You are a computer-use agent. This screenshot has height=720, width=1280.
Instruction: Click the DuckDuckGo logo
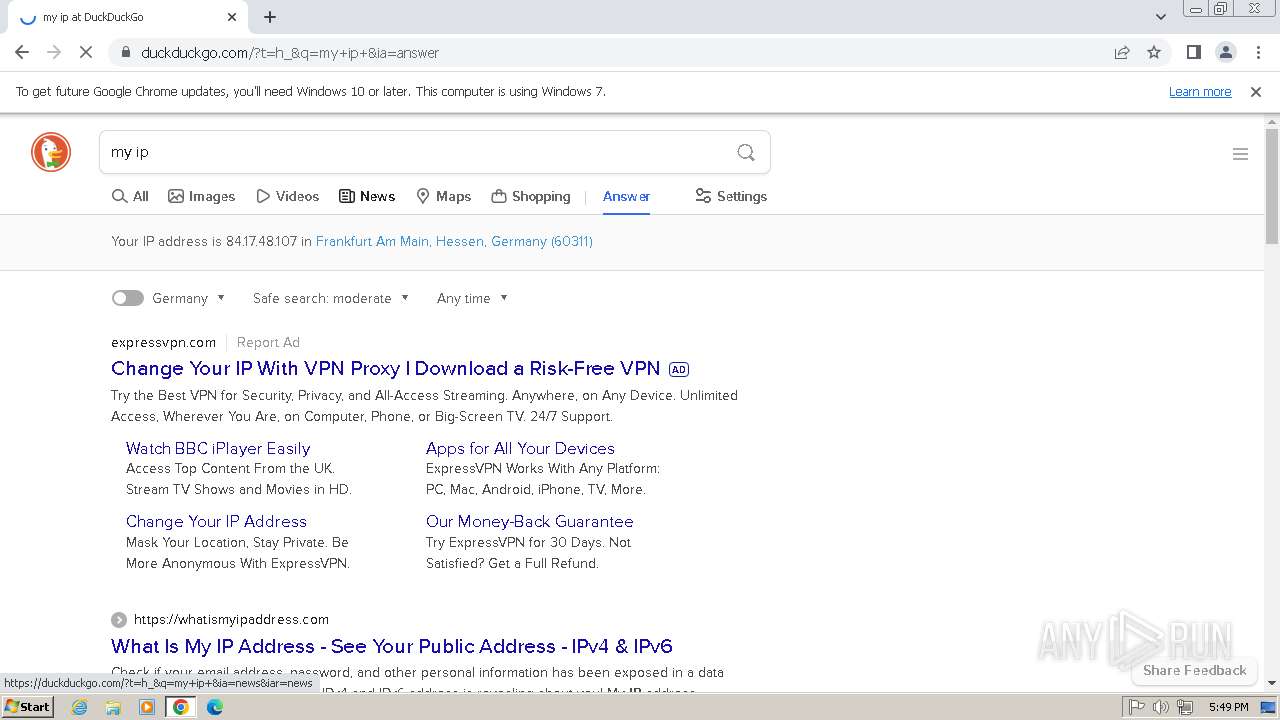(51, 152)
